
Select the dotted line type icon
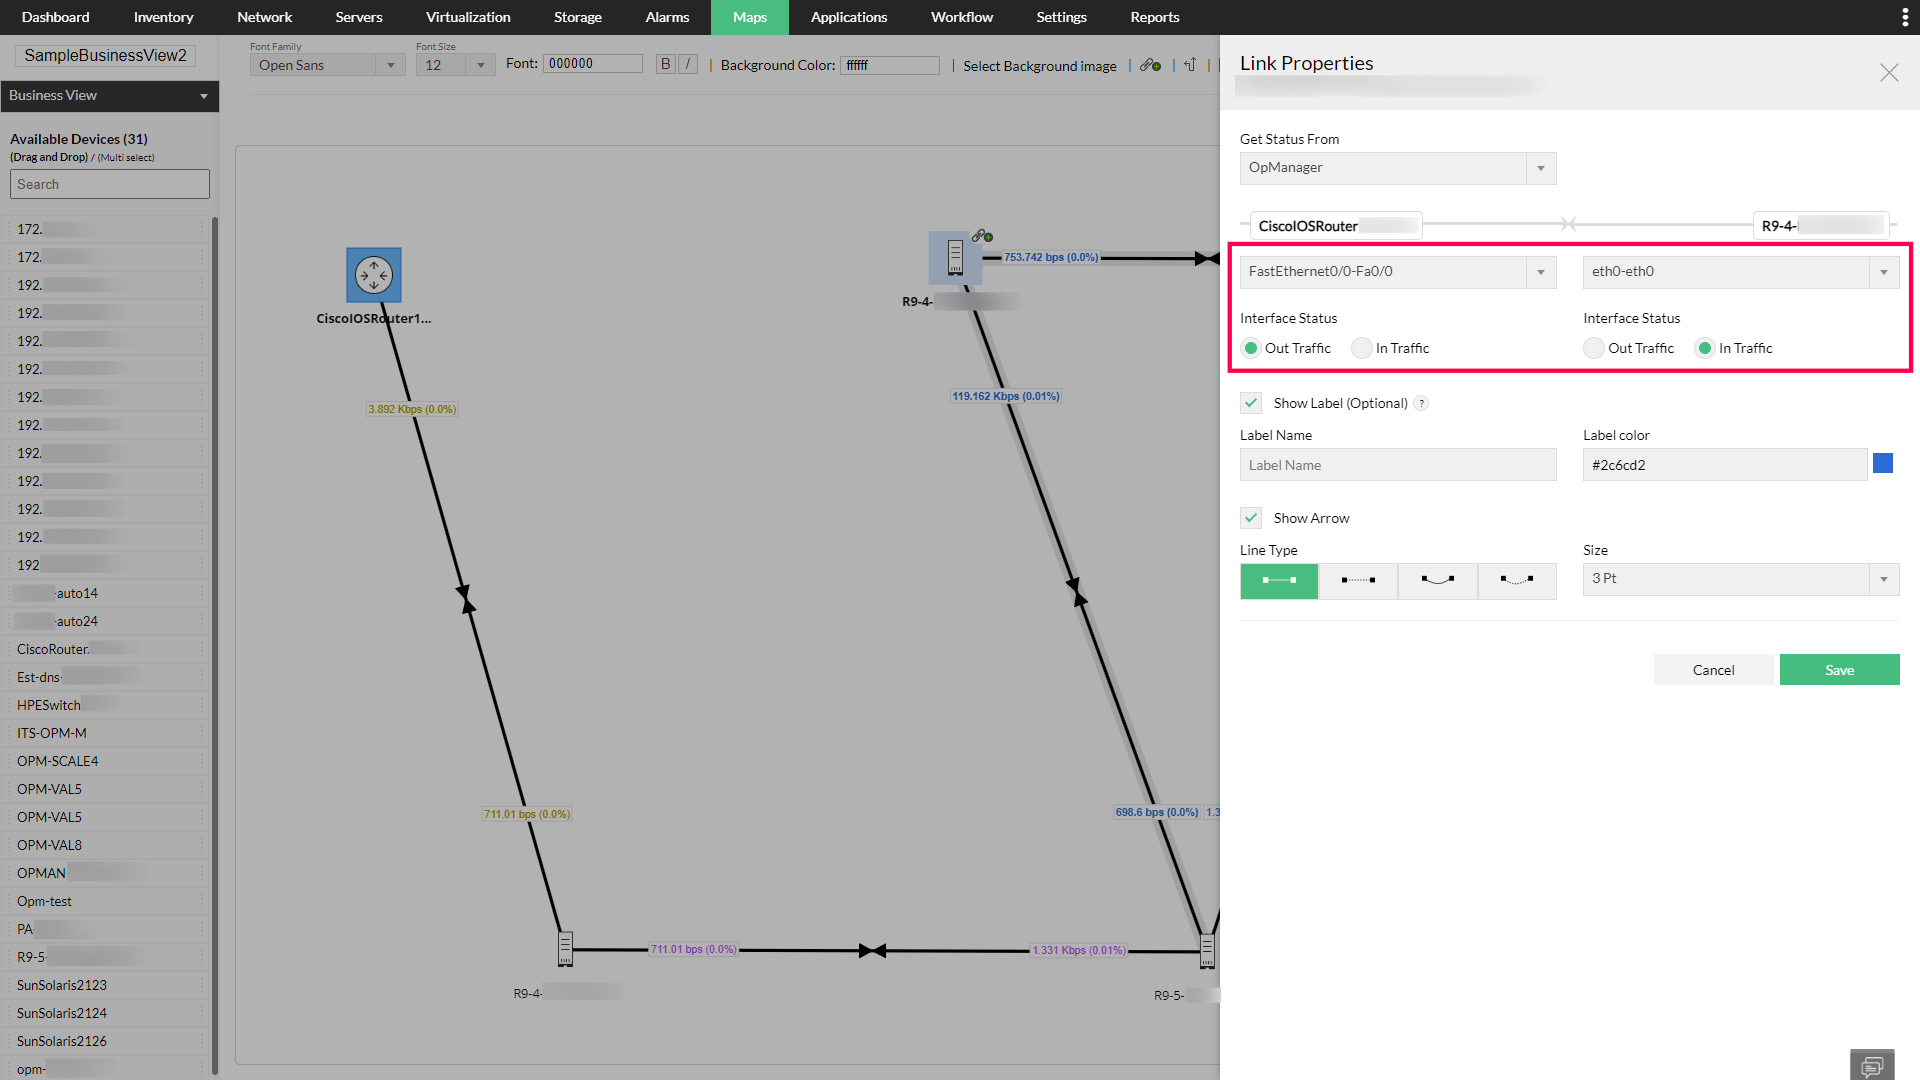point(1357,581)
